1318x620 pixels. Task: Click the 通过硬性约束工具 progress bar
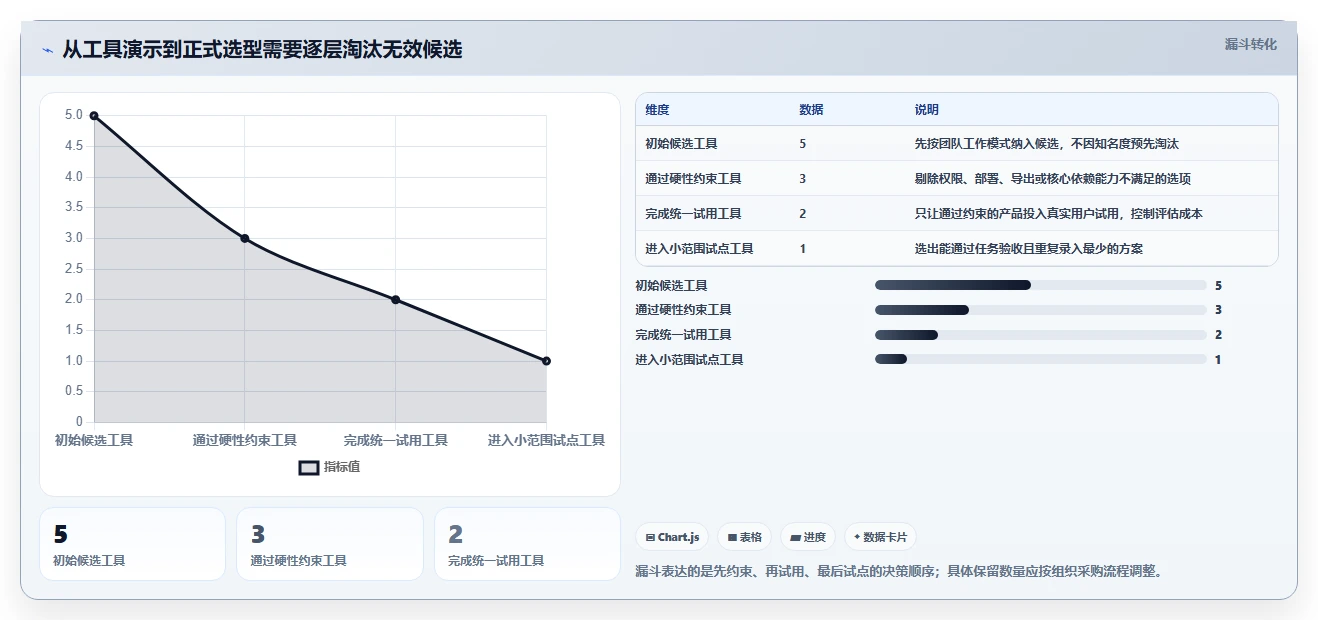(1040, 310)
